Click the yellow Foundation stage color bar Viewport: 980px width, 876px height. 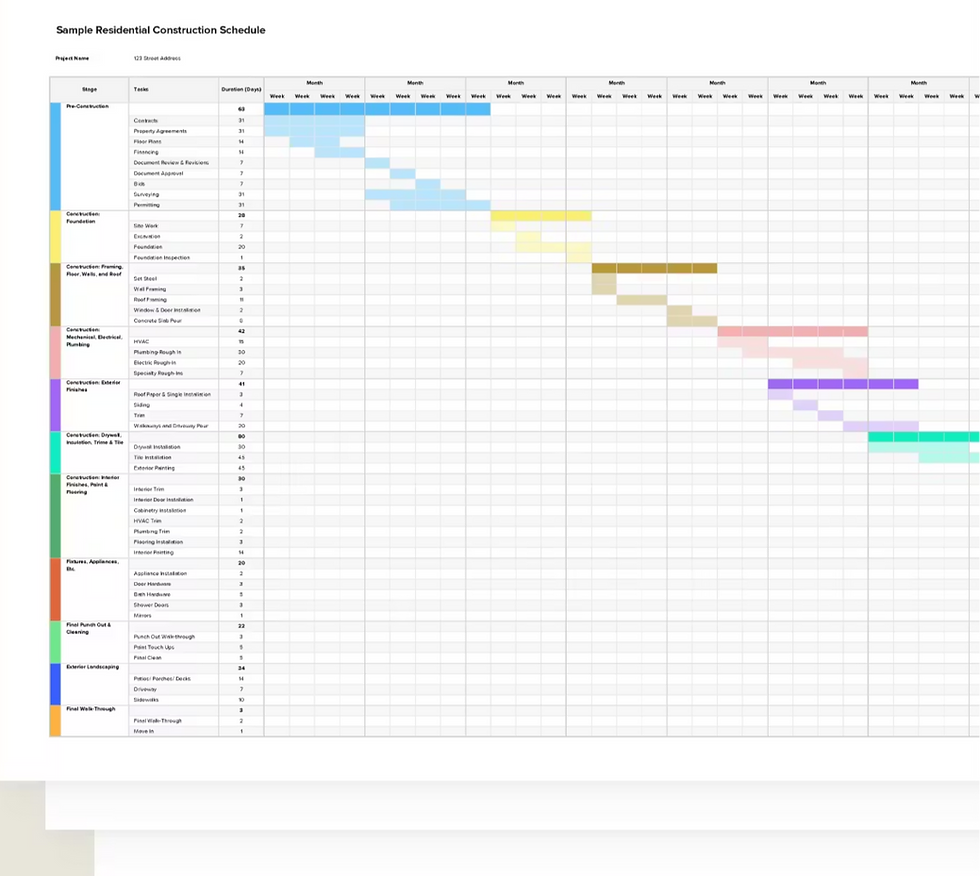coord(56,236)
